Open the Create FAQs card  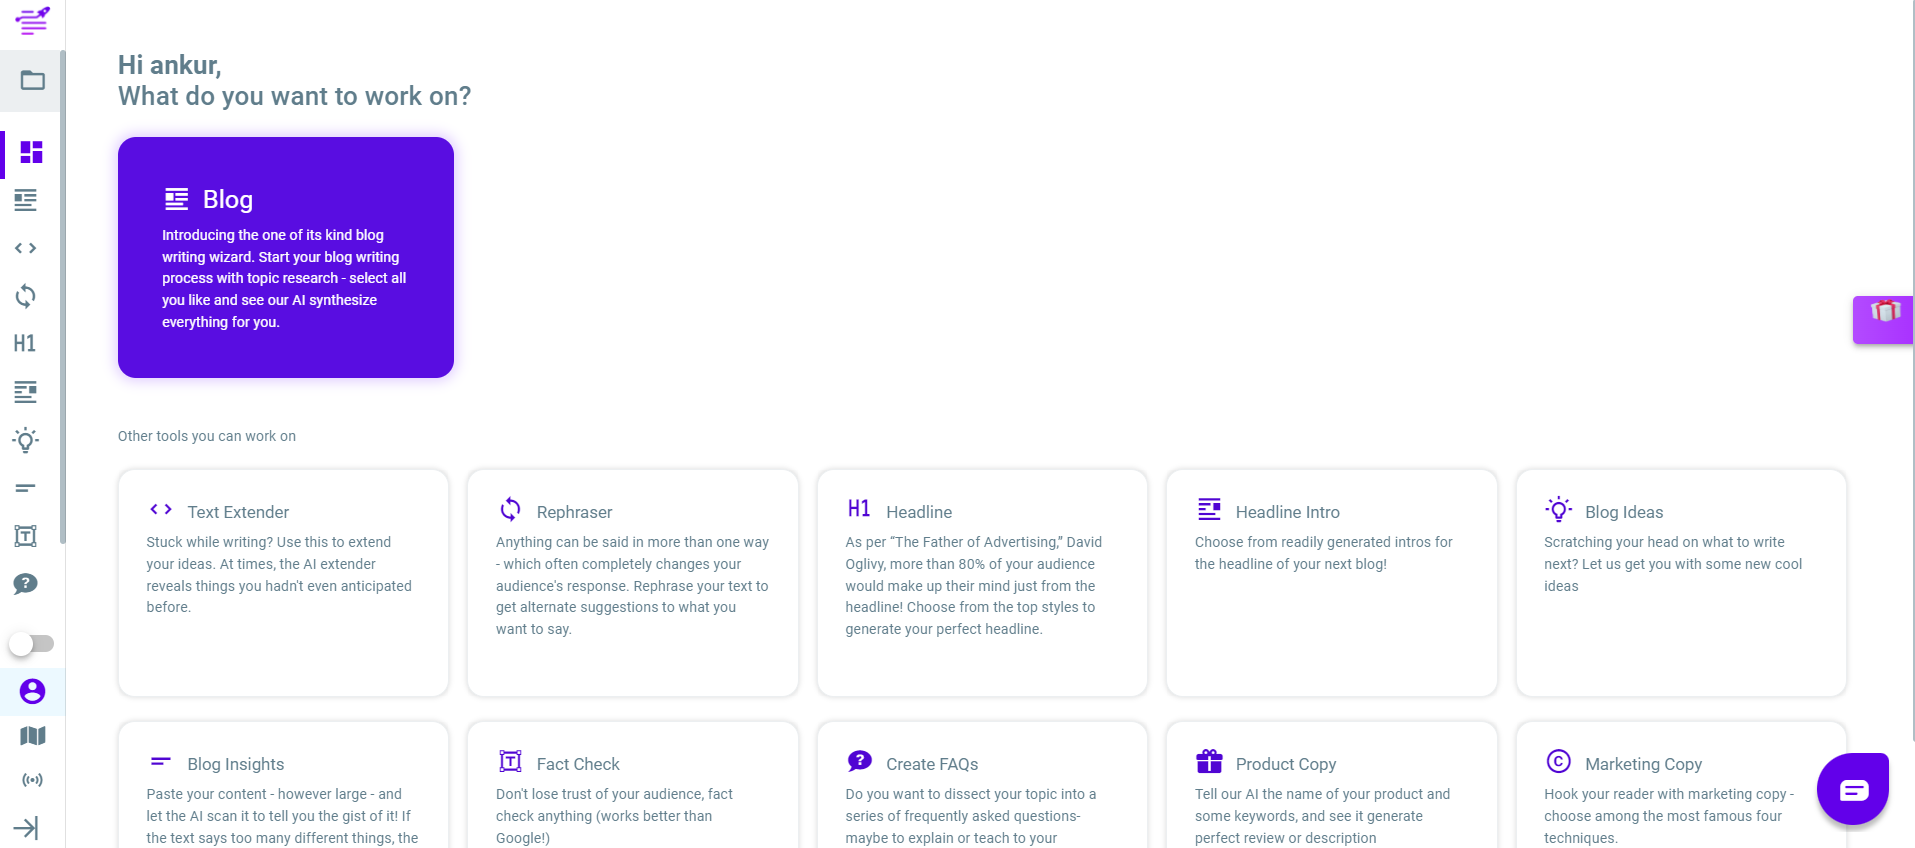click(x=982, y=785)
